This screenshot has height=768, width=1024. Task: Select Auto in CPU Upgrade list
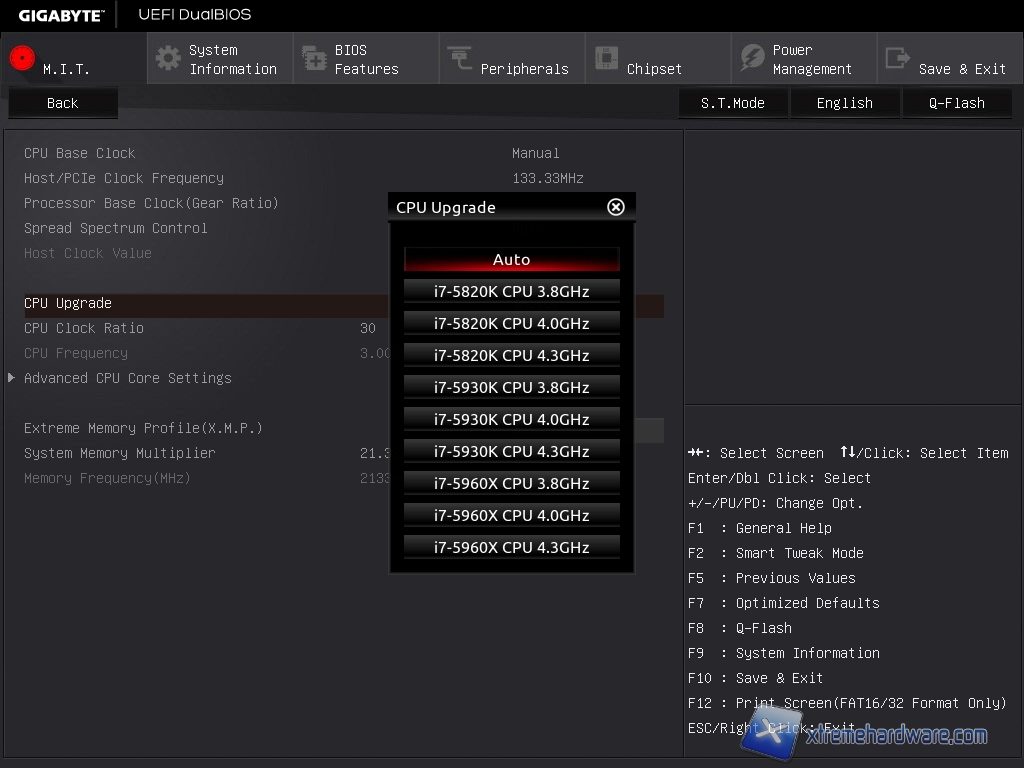[x=511, y=259]
